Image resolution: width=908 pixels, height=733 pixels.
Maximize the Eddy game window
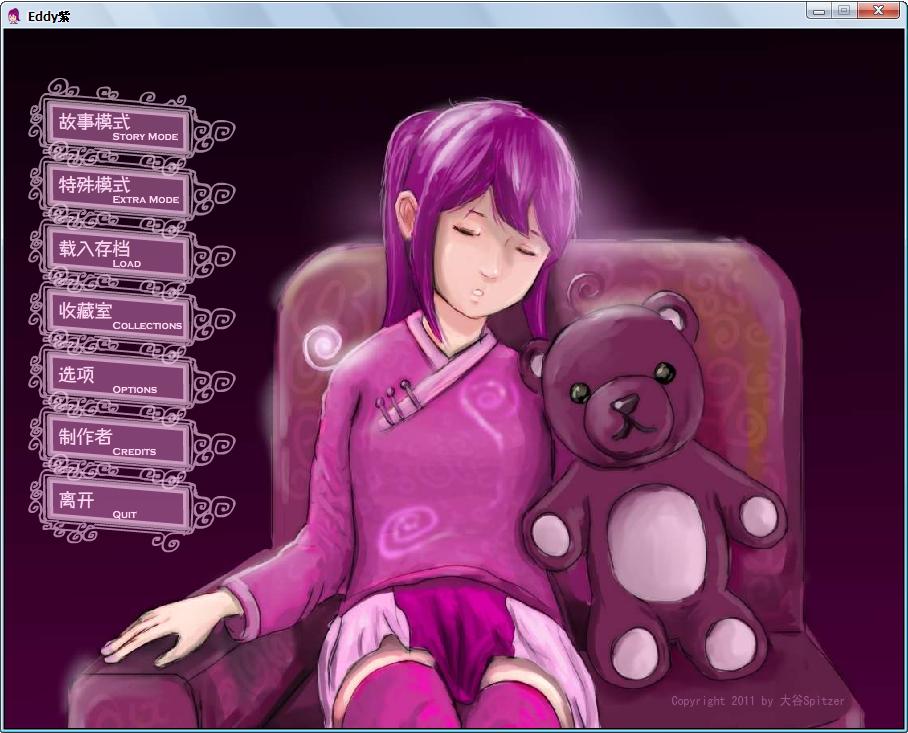click(844, 11)
